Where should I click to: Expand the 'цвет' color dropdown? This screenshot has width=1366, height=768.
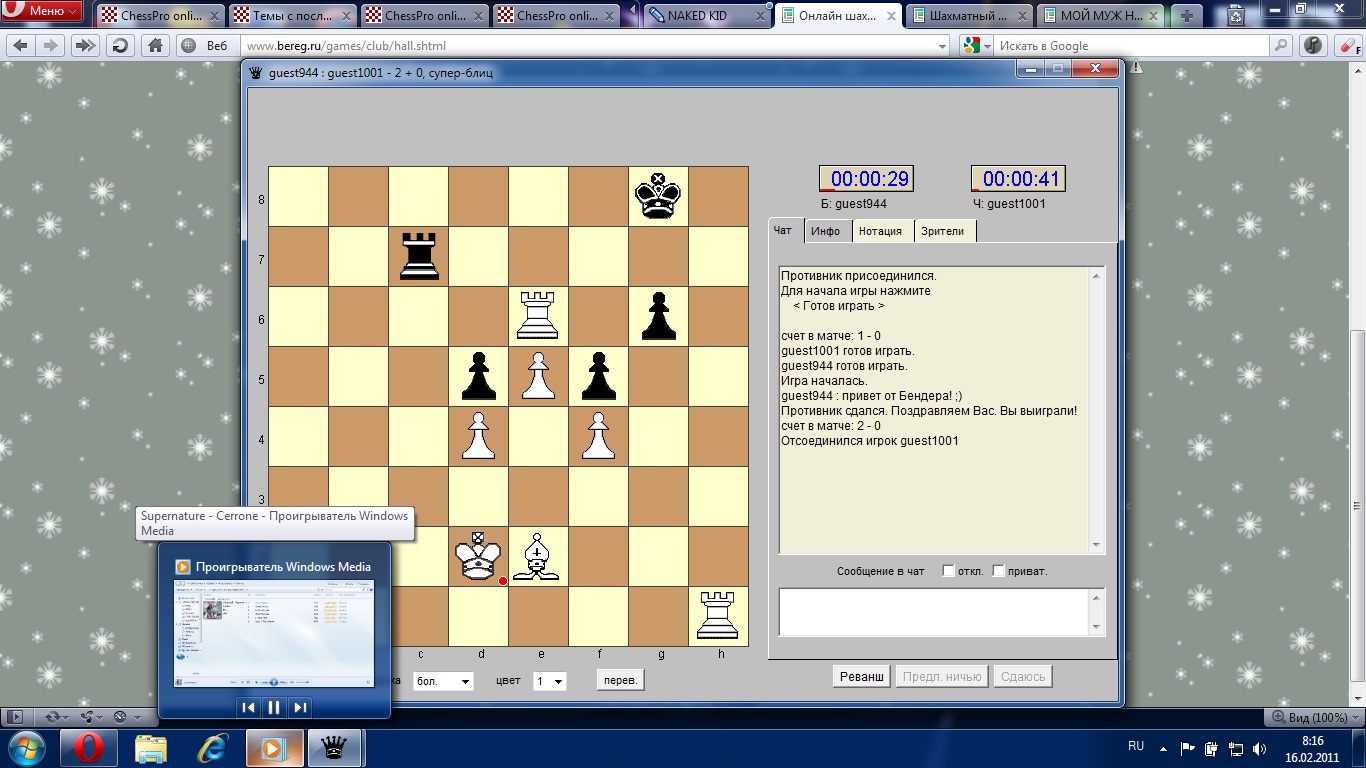click(549, 681)
